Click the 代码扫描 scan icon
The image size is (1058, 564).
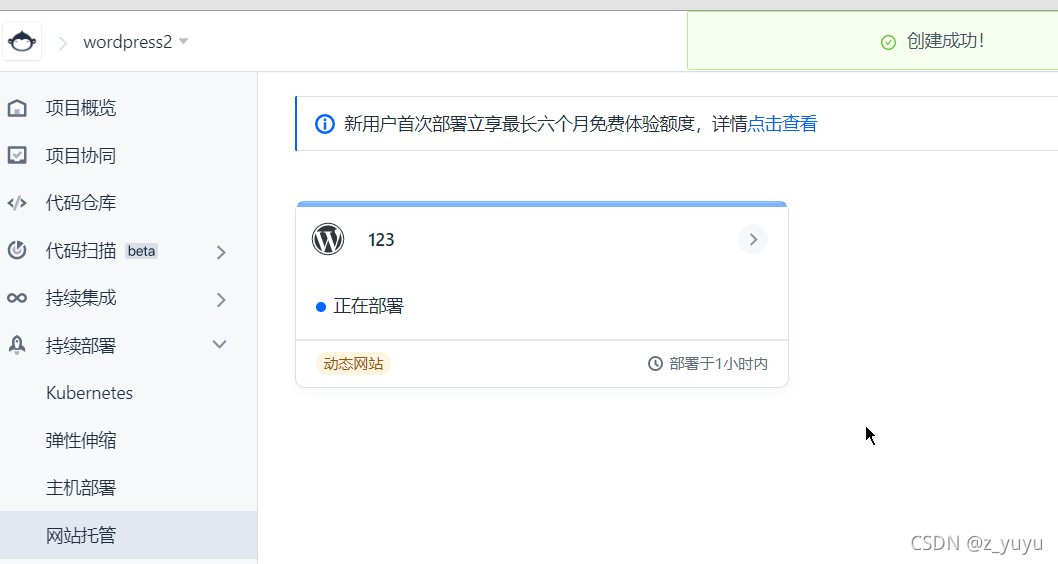coord(17,250)
